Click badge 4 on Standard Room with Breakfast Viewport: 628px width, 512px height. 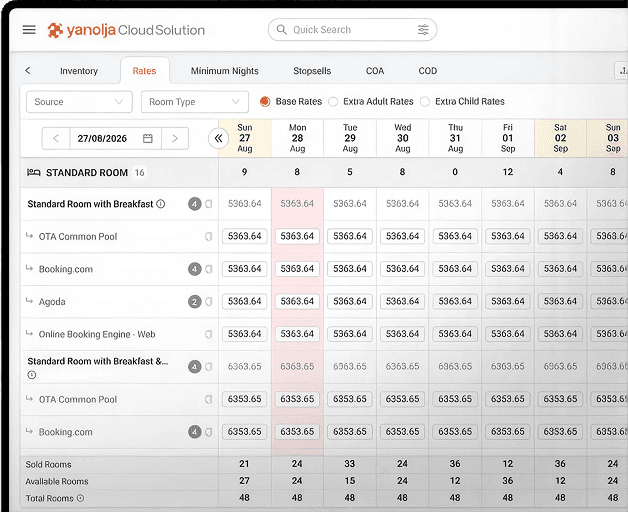click(195, 204)
